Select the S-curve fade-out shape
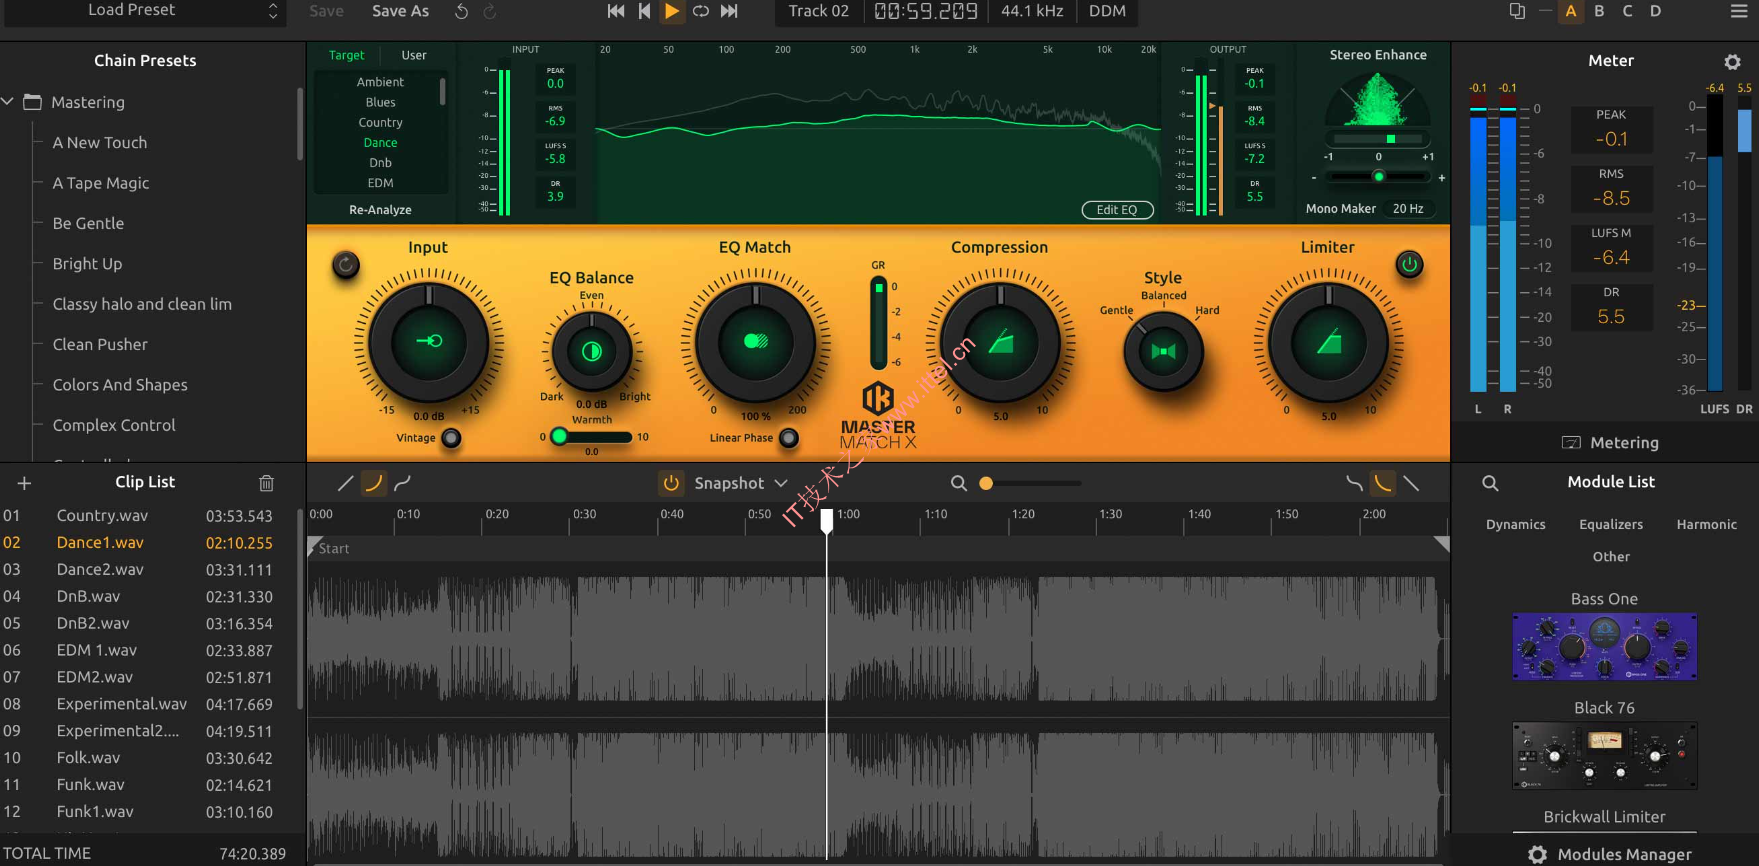 (1354, 483)
